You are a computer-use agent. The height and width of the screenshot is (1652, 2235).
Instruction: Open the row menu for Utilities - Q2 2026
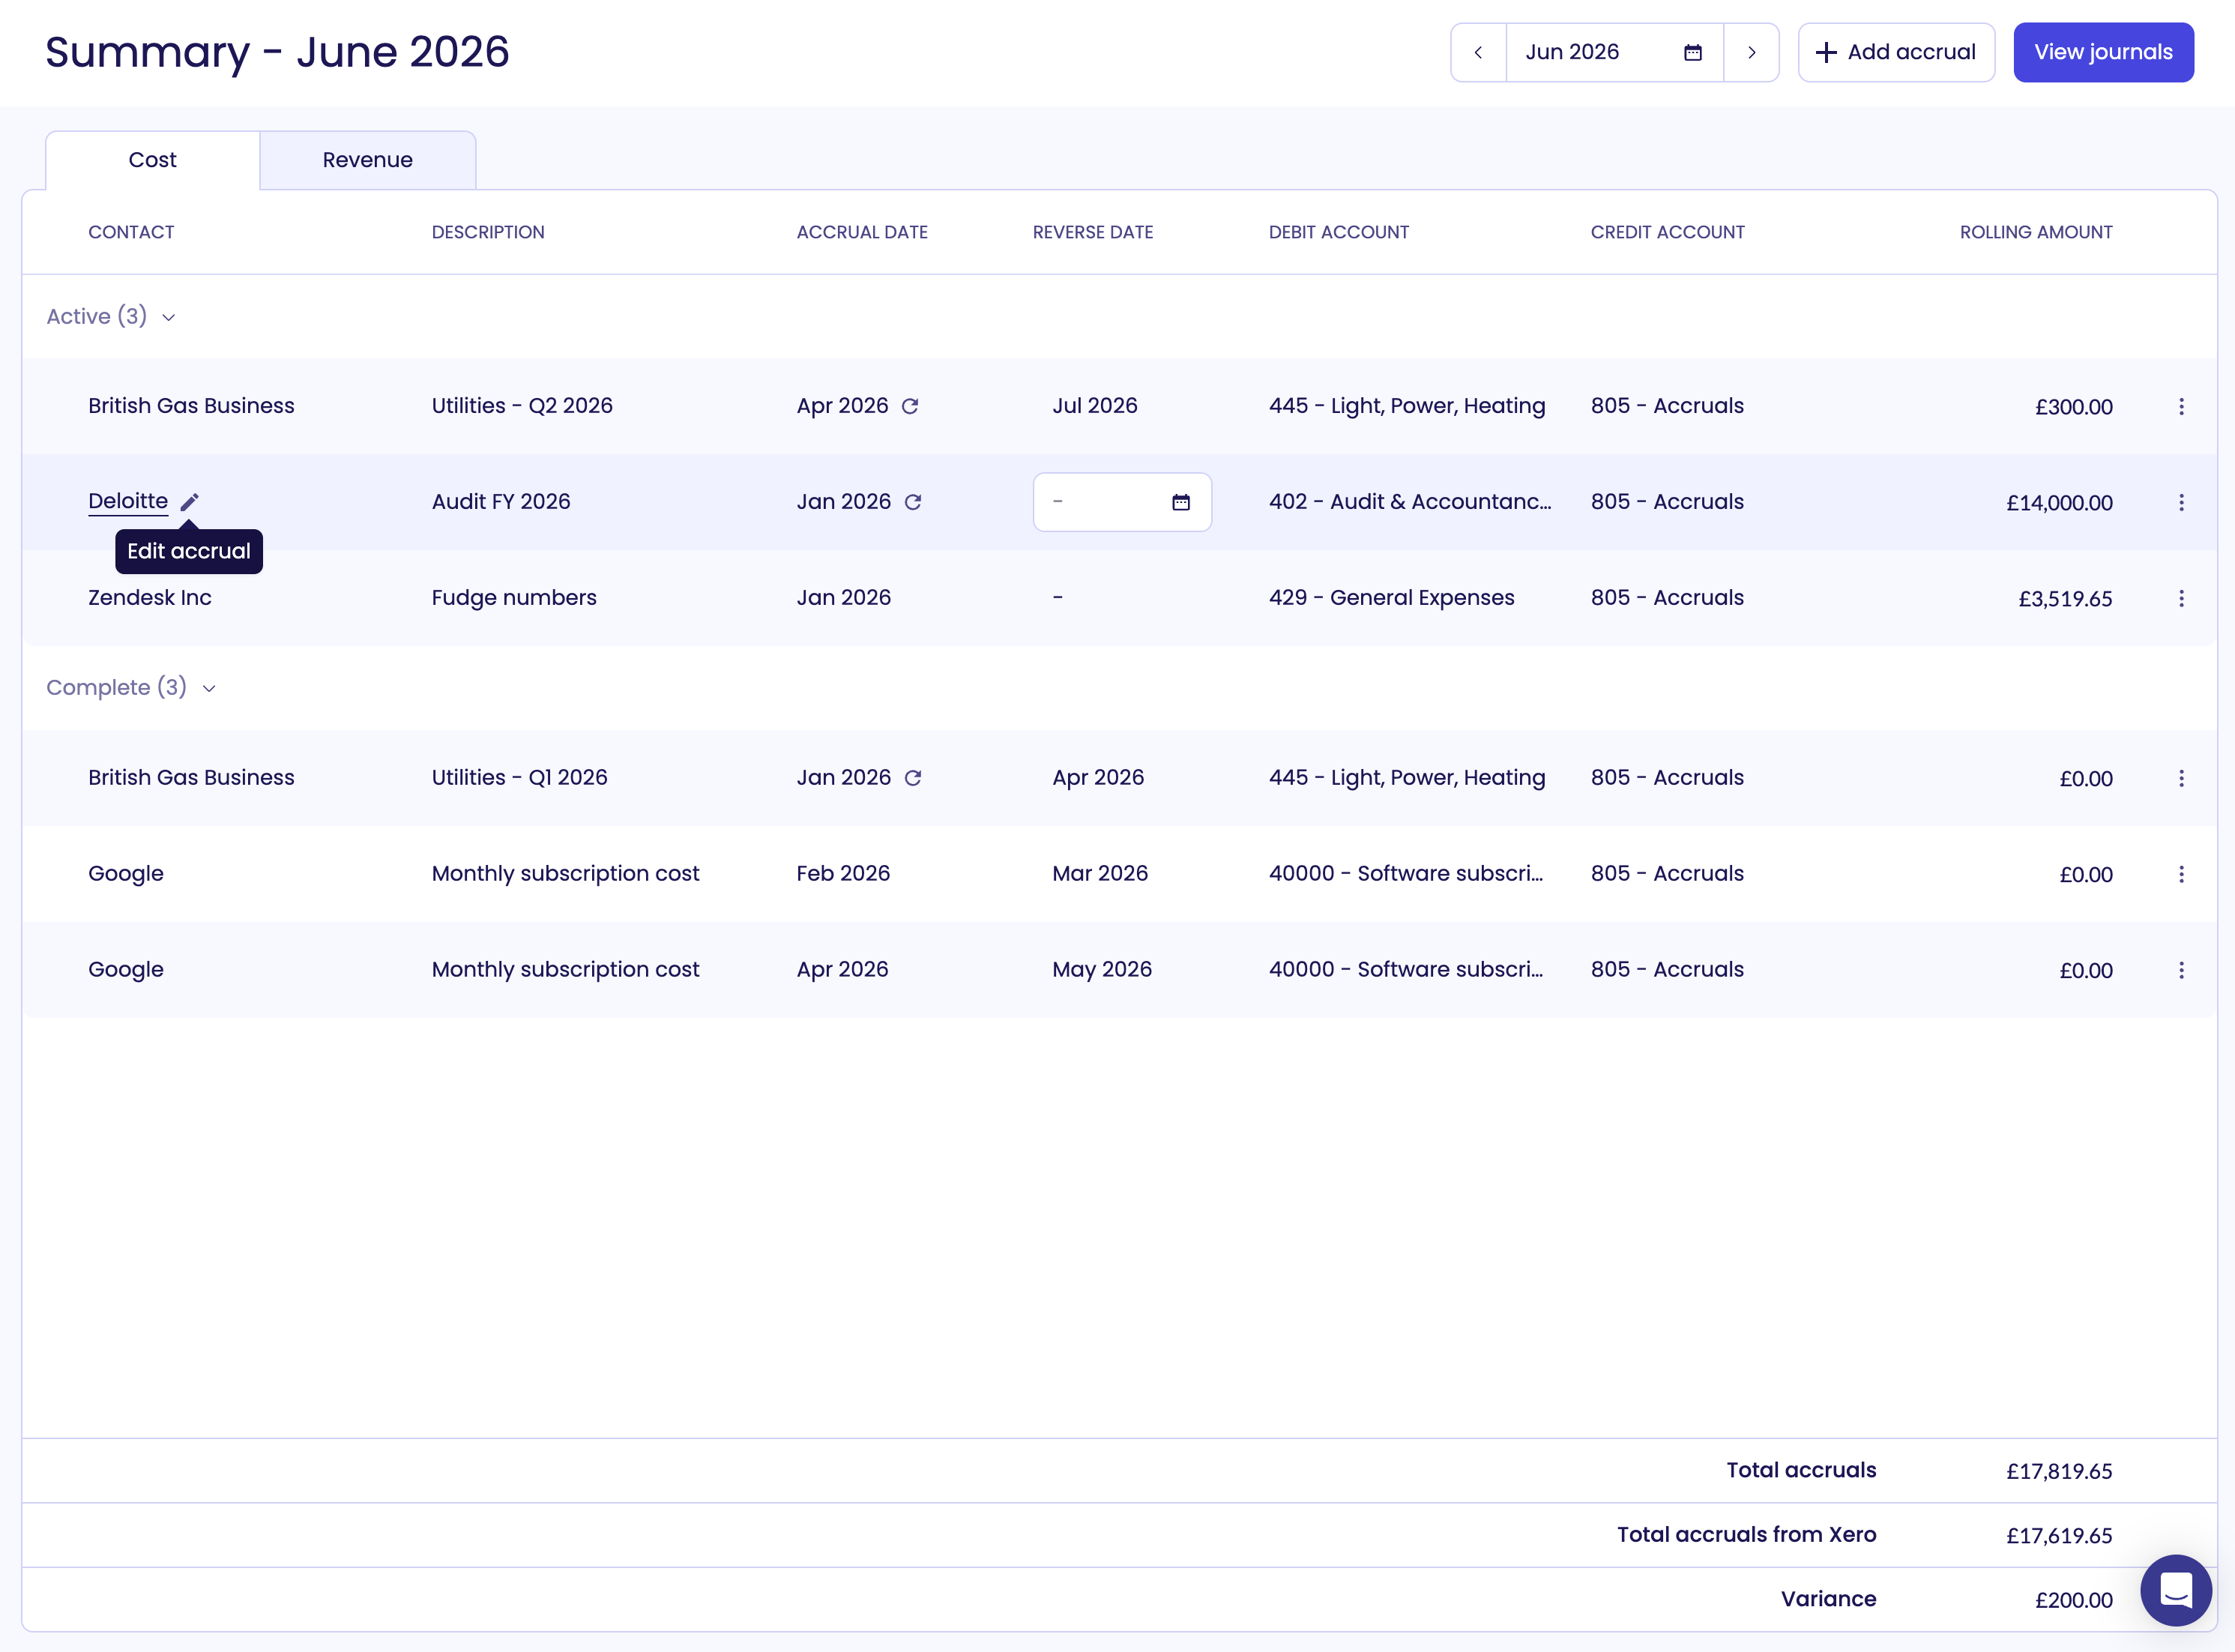2181,406
